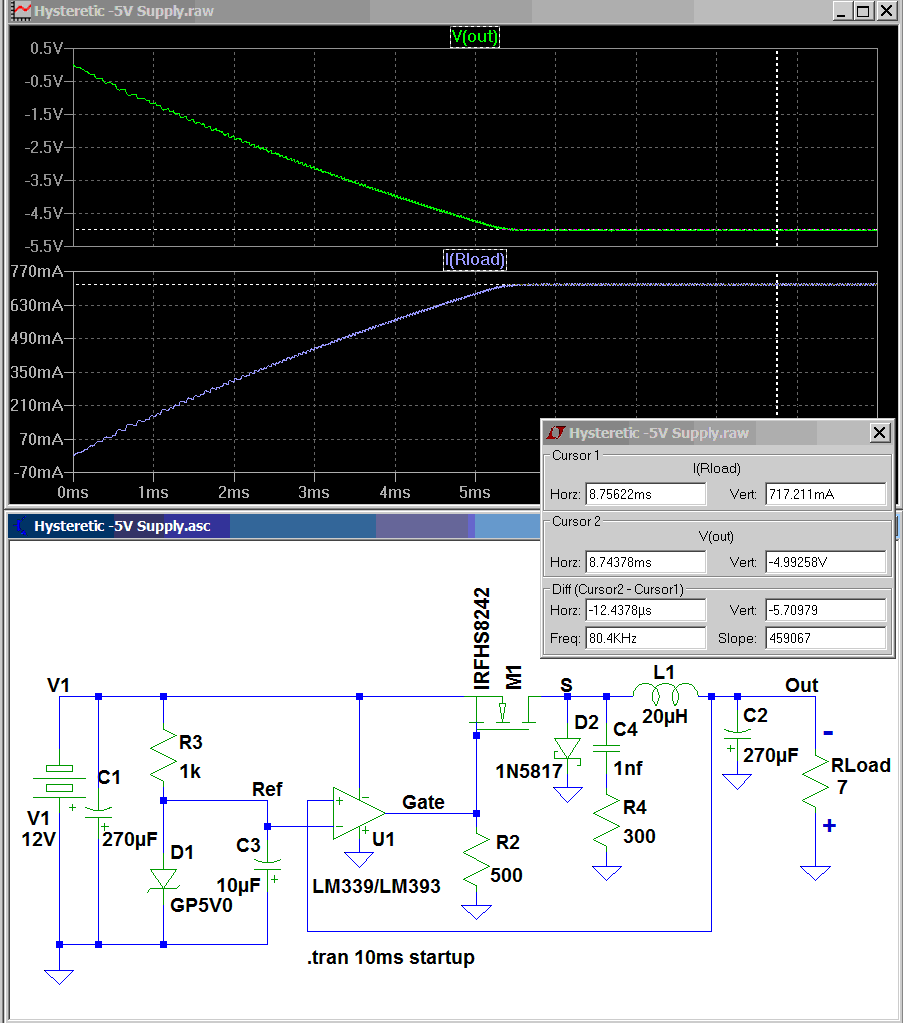Click the ground symbol under R4

(x=607, y=872)
